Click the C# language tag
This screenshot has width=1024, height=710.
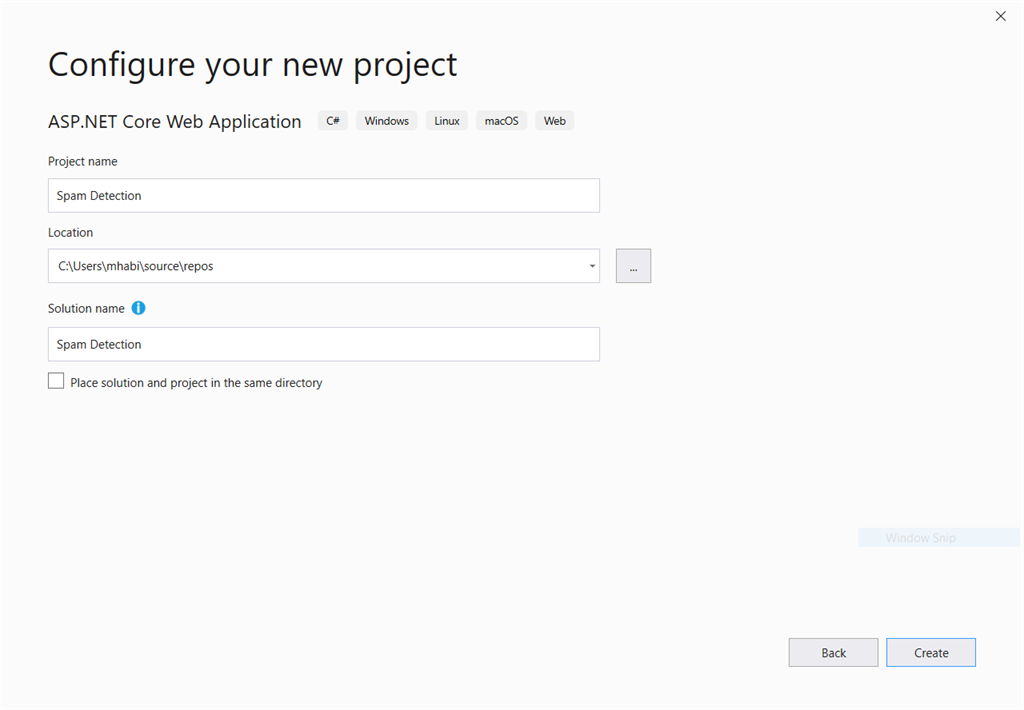[x=333, y=121]
